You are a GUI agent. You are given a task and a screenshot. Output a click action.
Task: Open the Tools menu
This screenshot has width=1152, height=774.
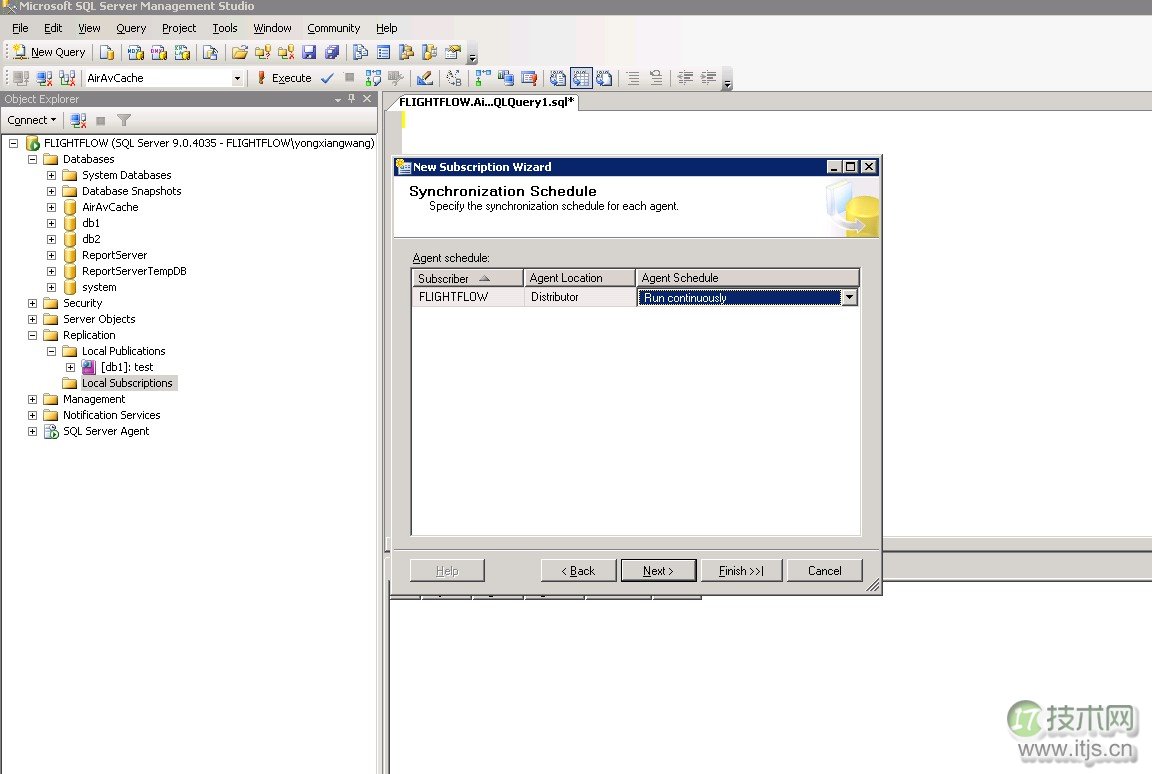point(225,28)
